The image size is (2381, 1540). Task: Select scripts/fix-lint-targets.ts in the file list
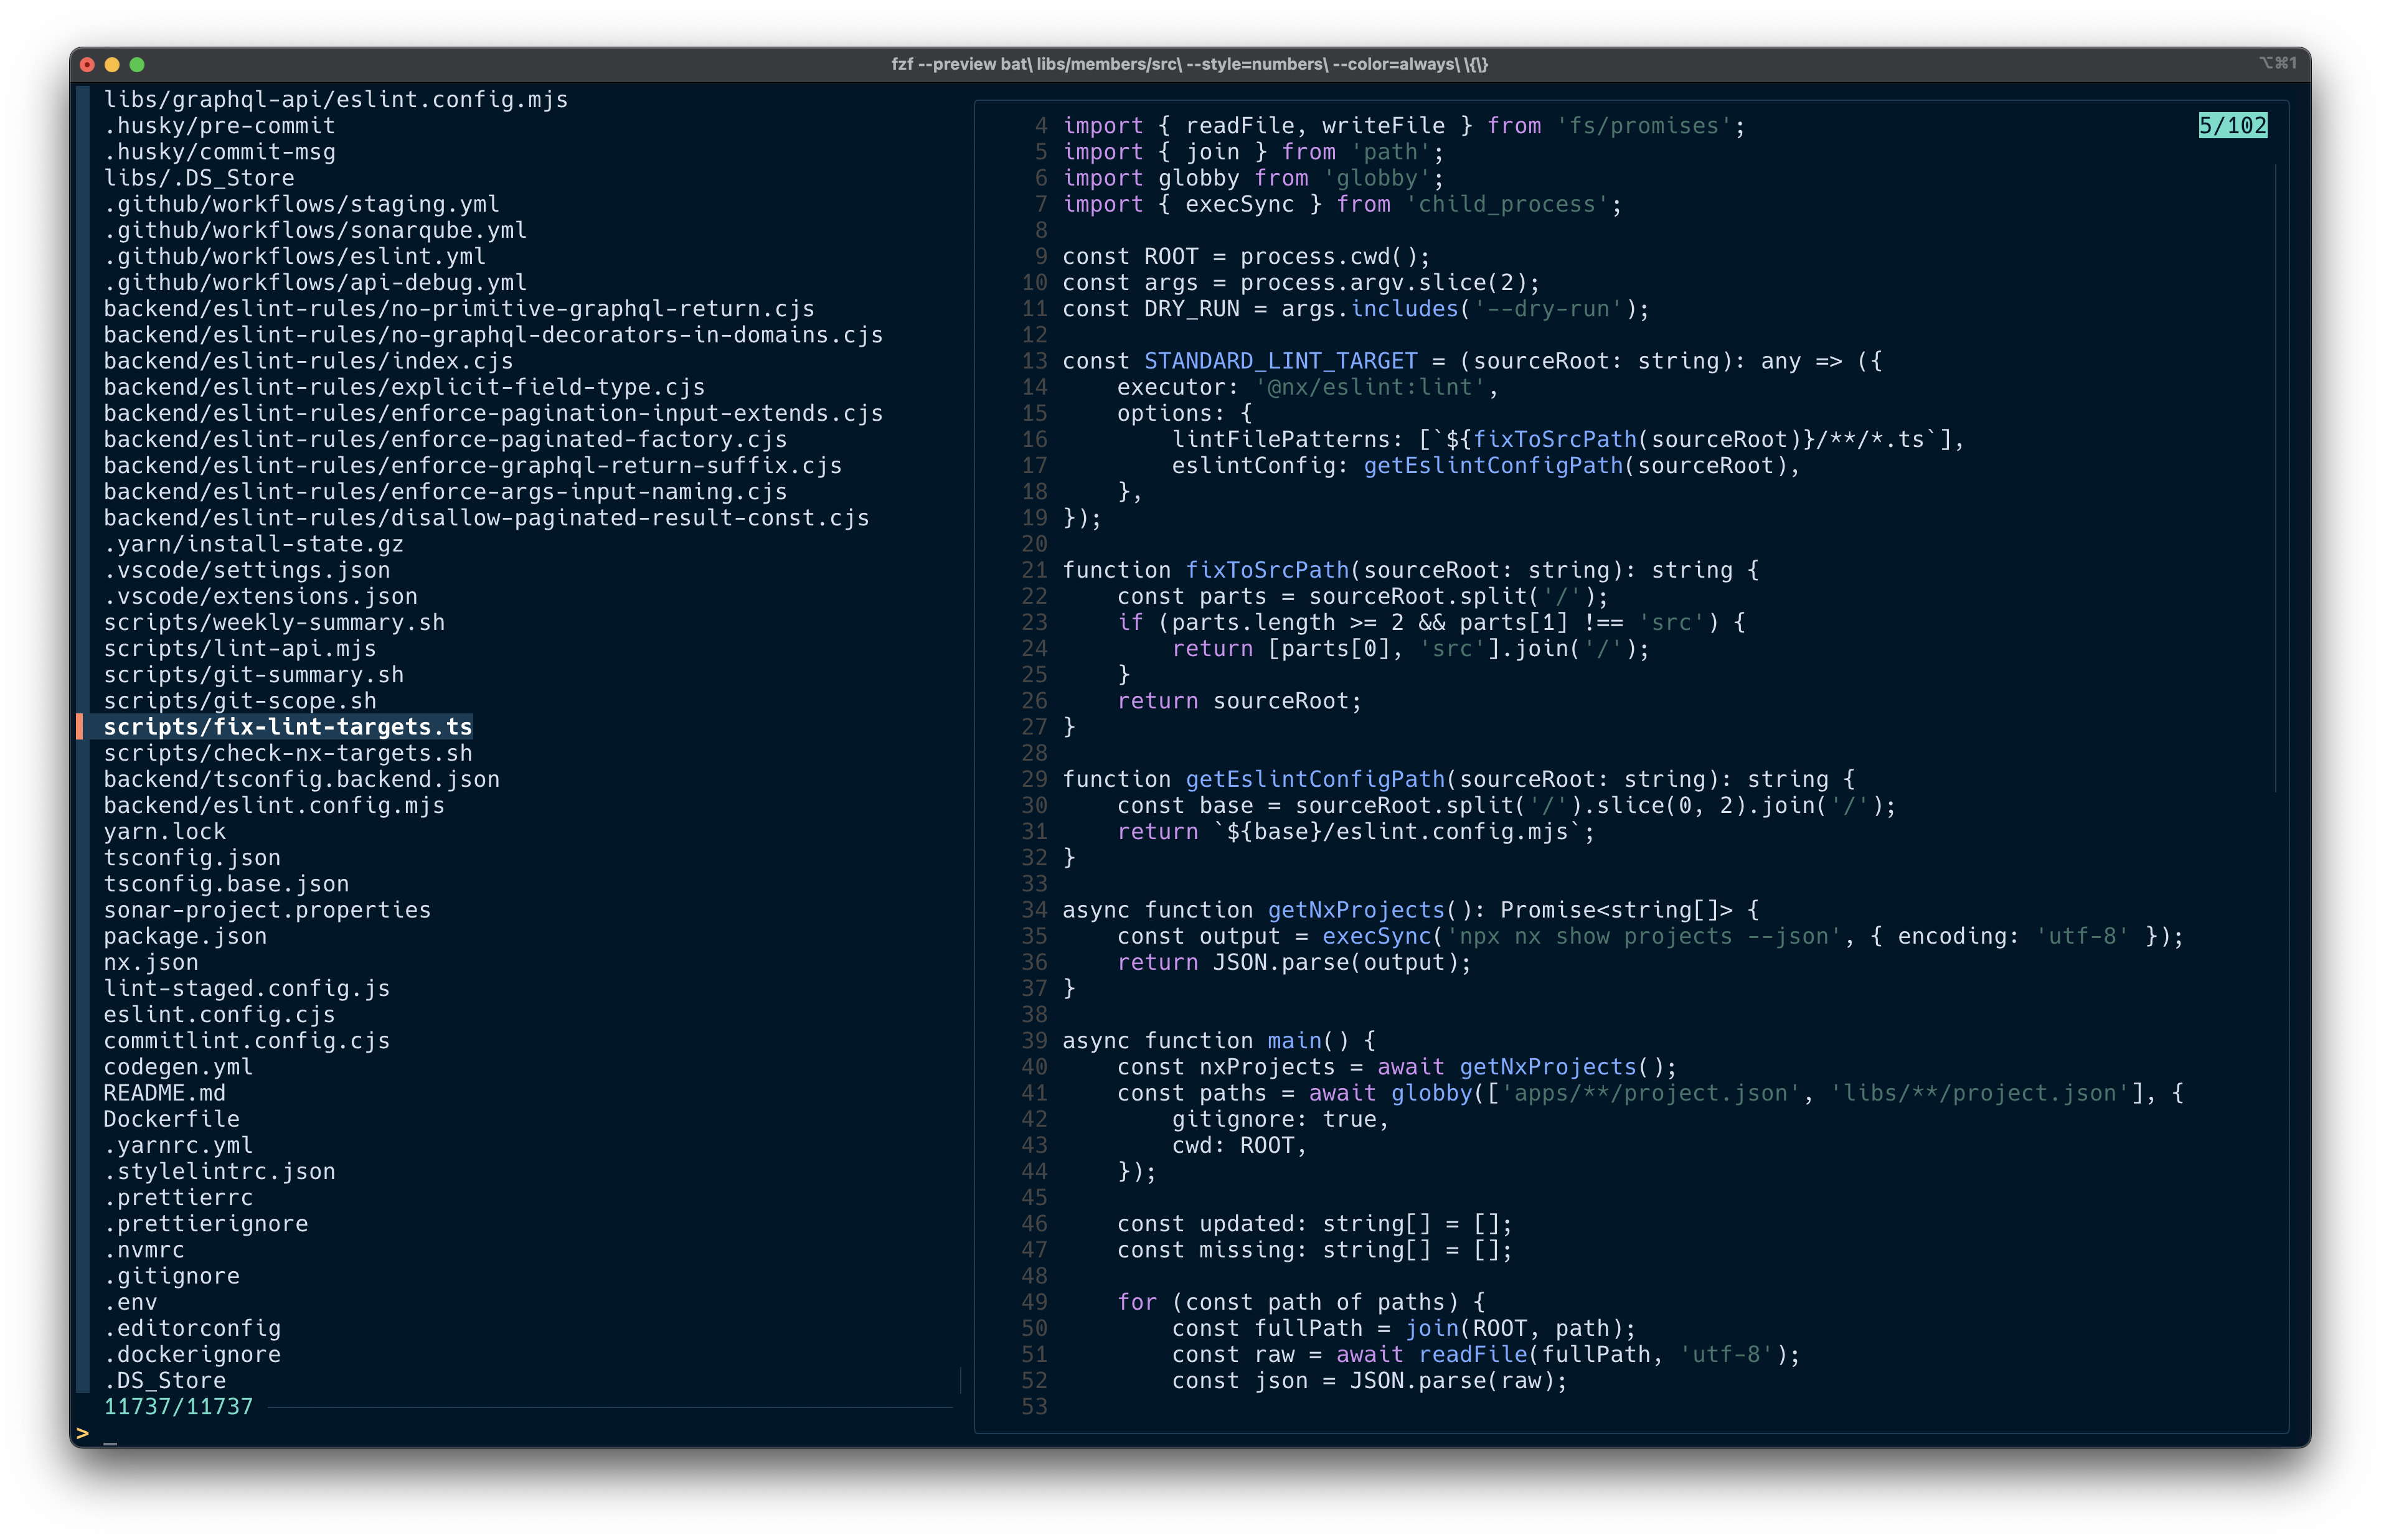tap(287, 727)
